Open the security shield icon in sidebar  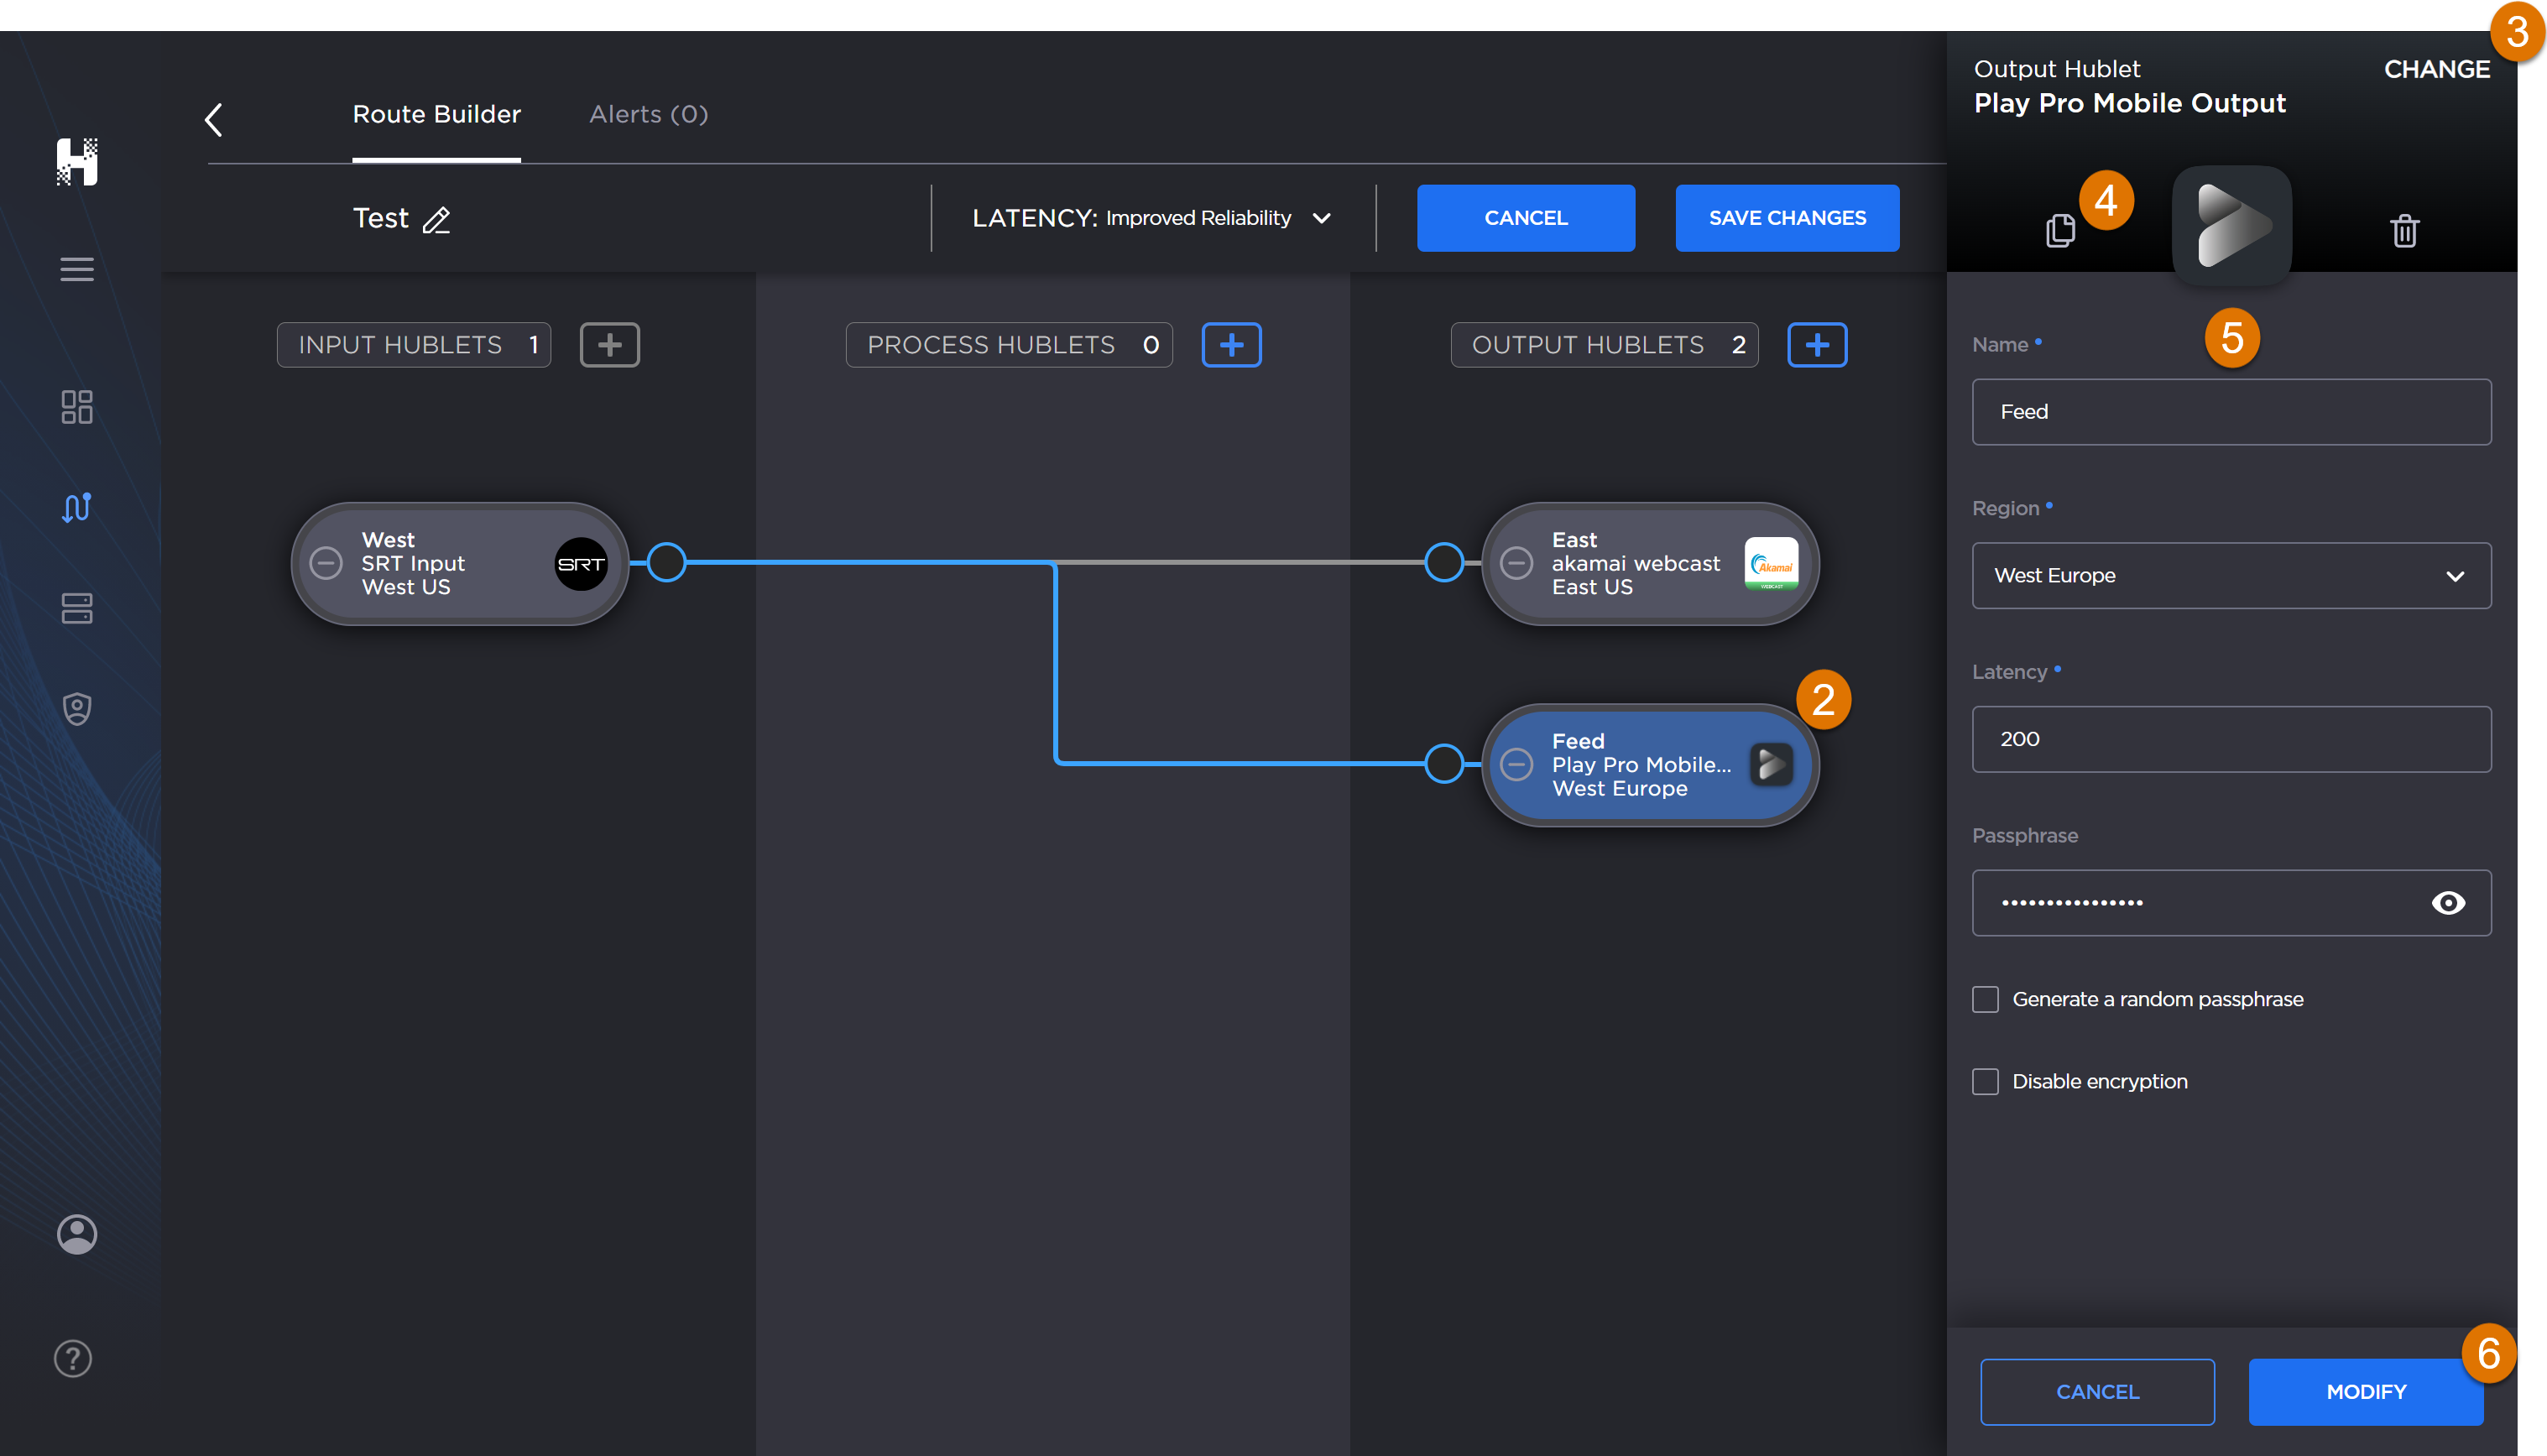coord(76,708)
